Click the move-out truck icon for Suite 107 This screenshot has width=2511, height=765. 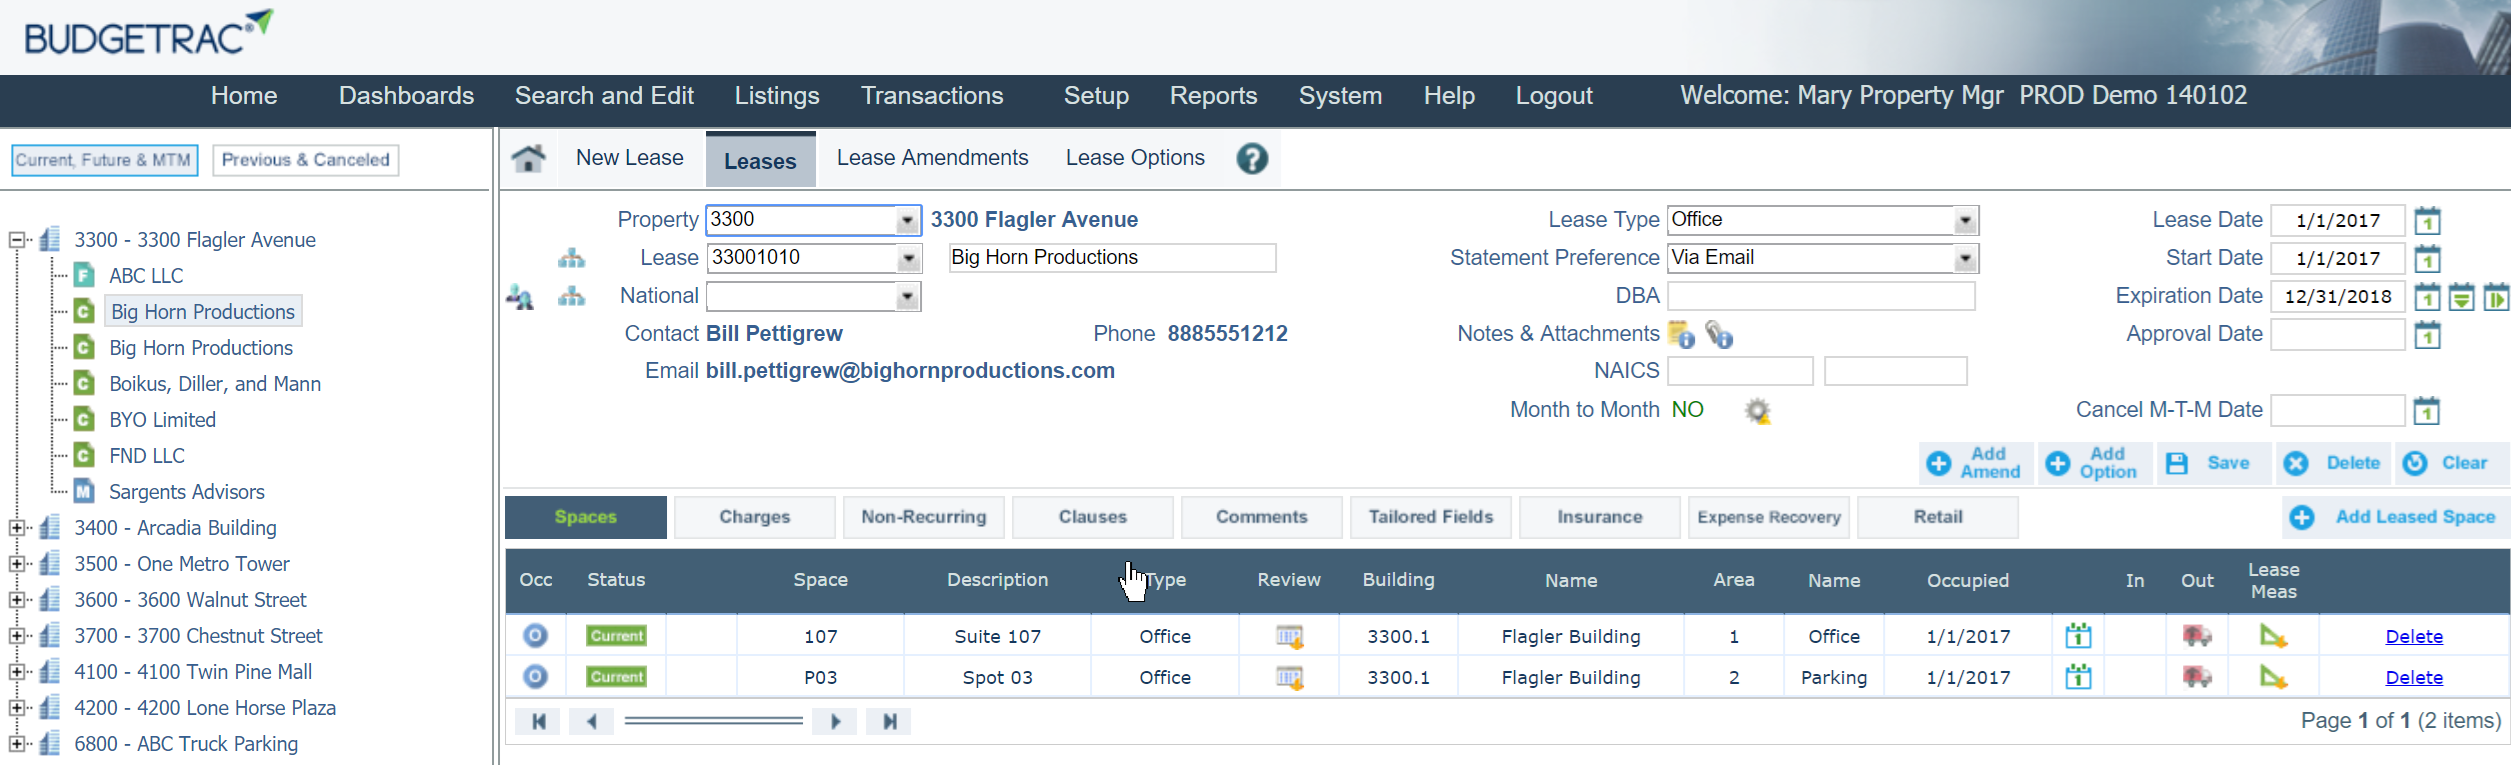(2196, 636)
